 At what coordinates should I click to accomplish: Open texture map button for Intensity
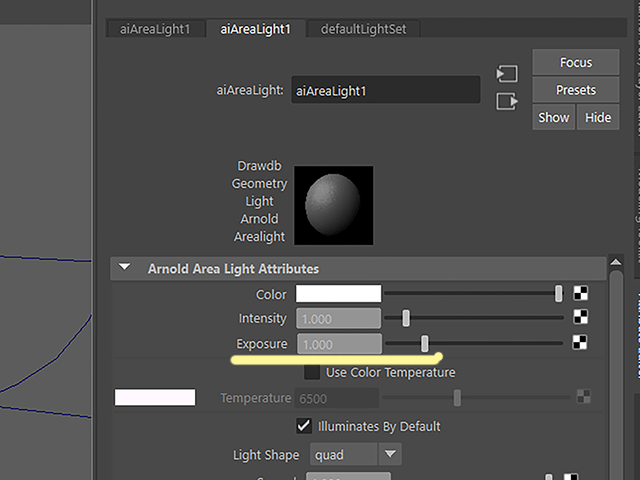[x=581, y=317]
